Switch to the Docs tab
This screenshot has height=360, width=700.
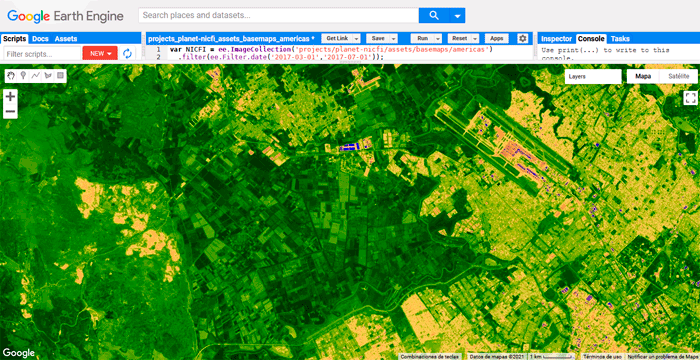click(42, 39)
